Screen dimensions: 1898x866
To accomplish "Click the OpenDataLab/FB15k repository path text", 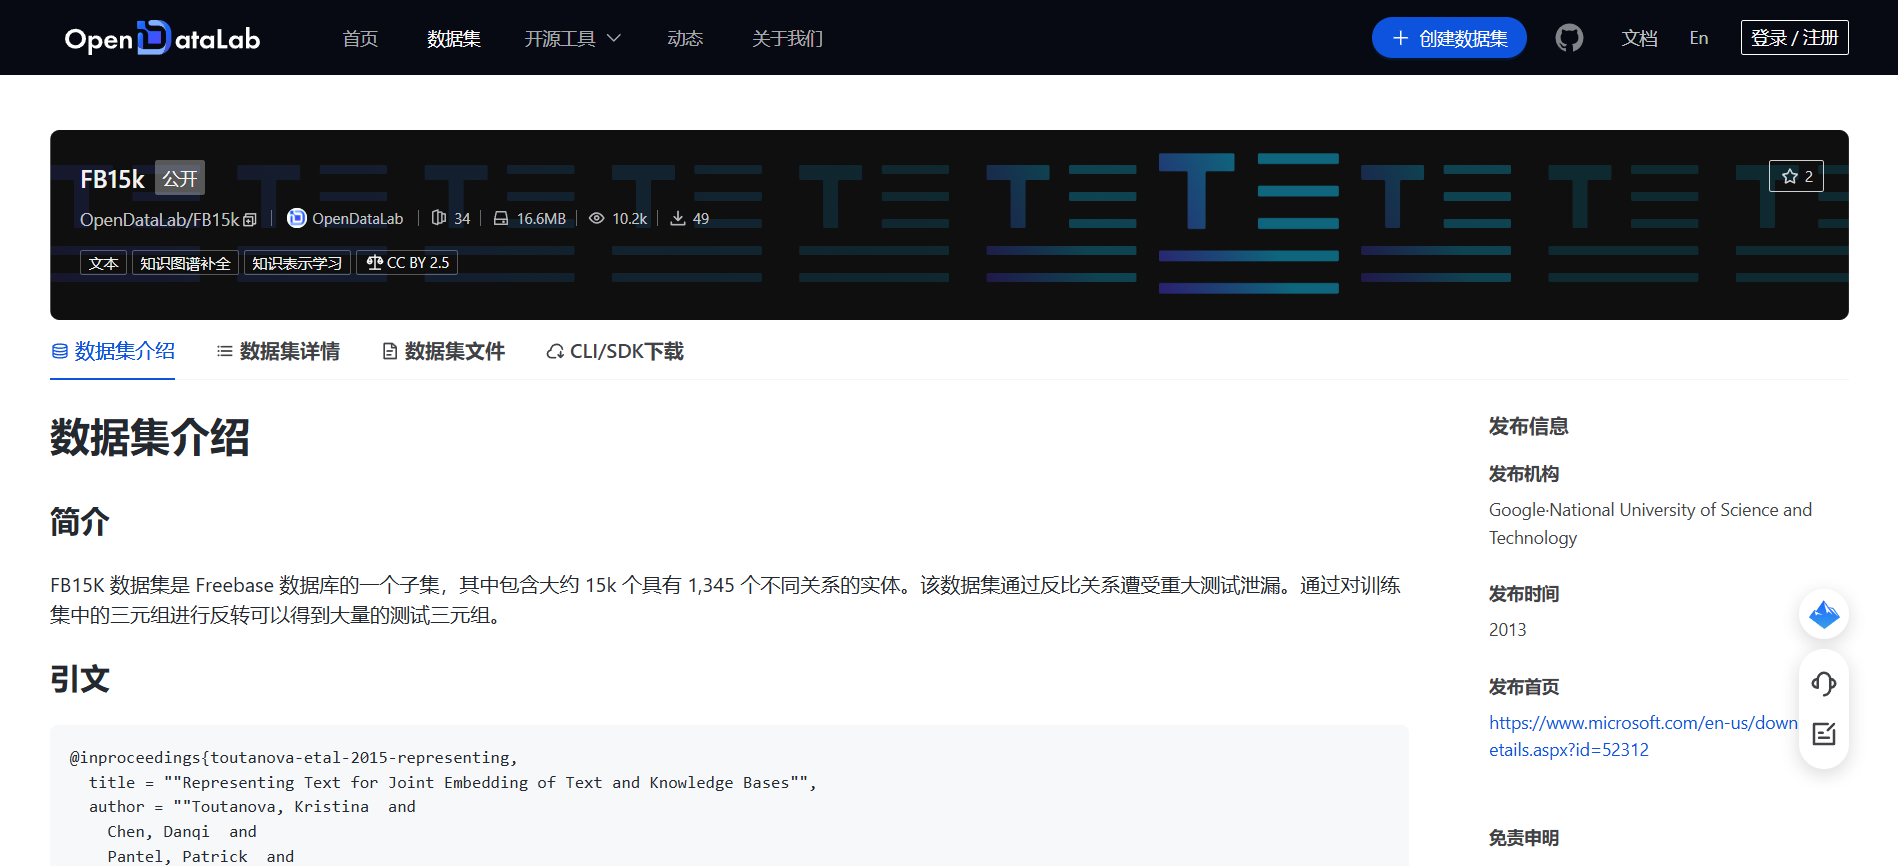I will click(160, 219).
